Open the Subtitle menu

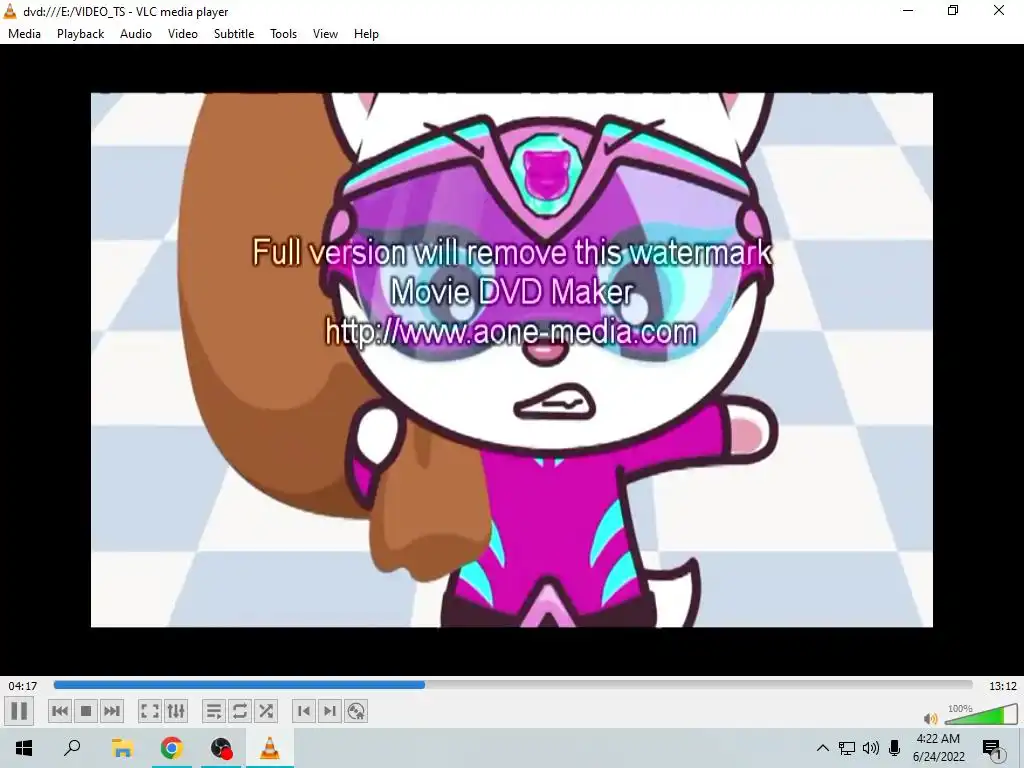234,34
